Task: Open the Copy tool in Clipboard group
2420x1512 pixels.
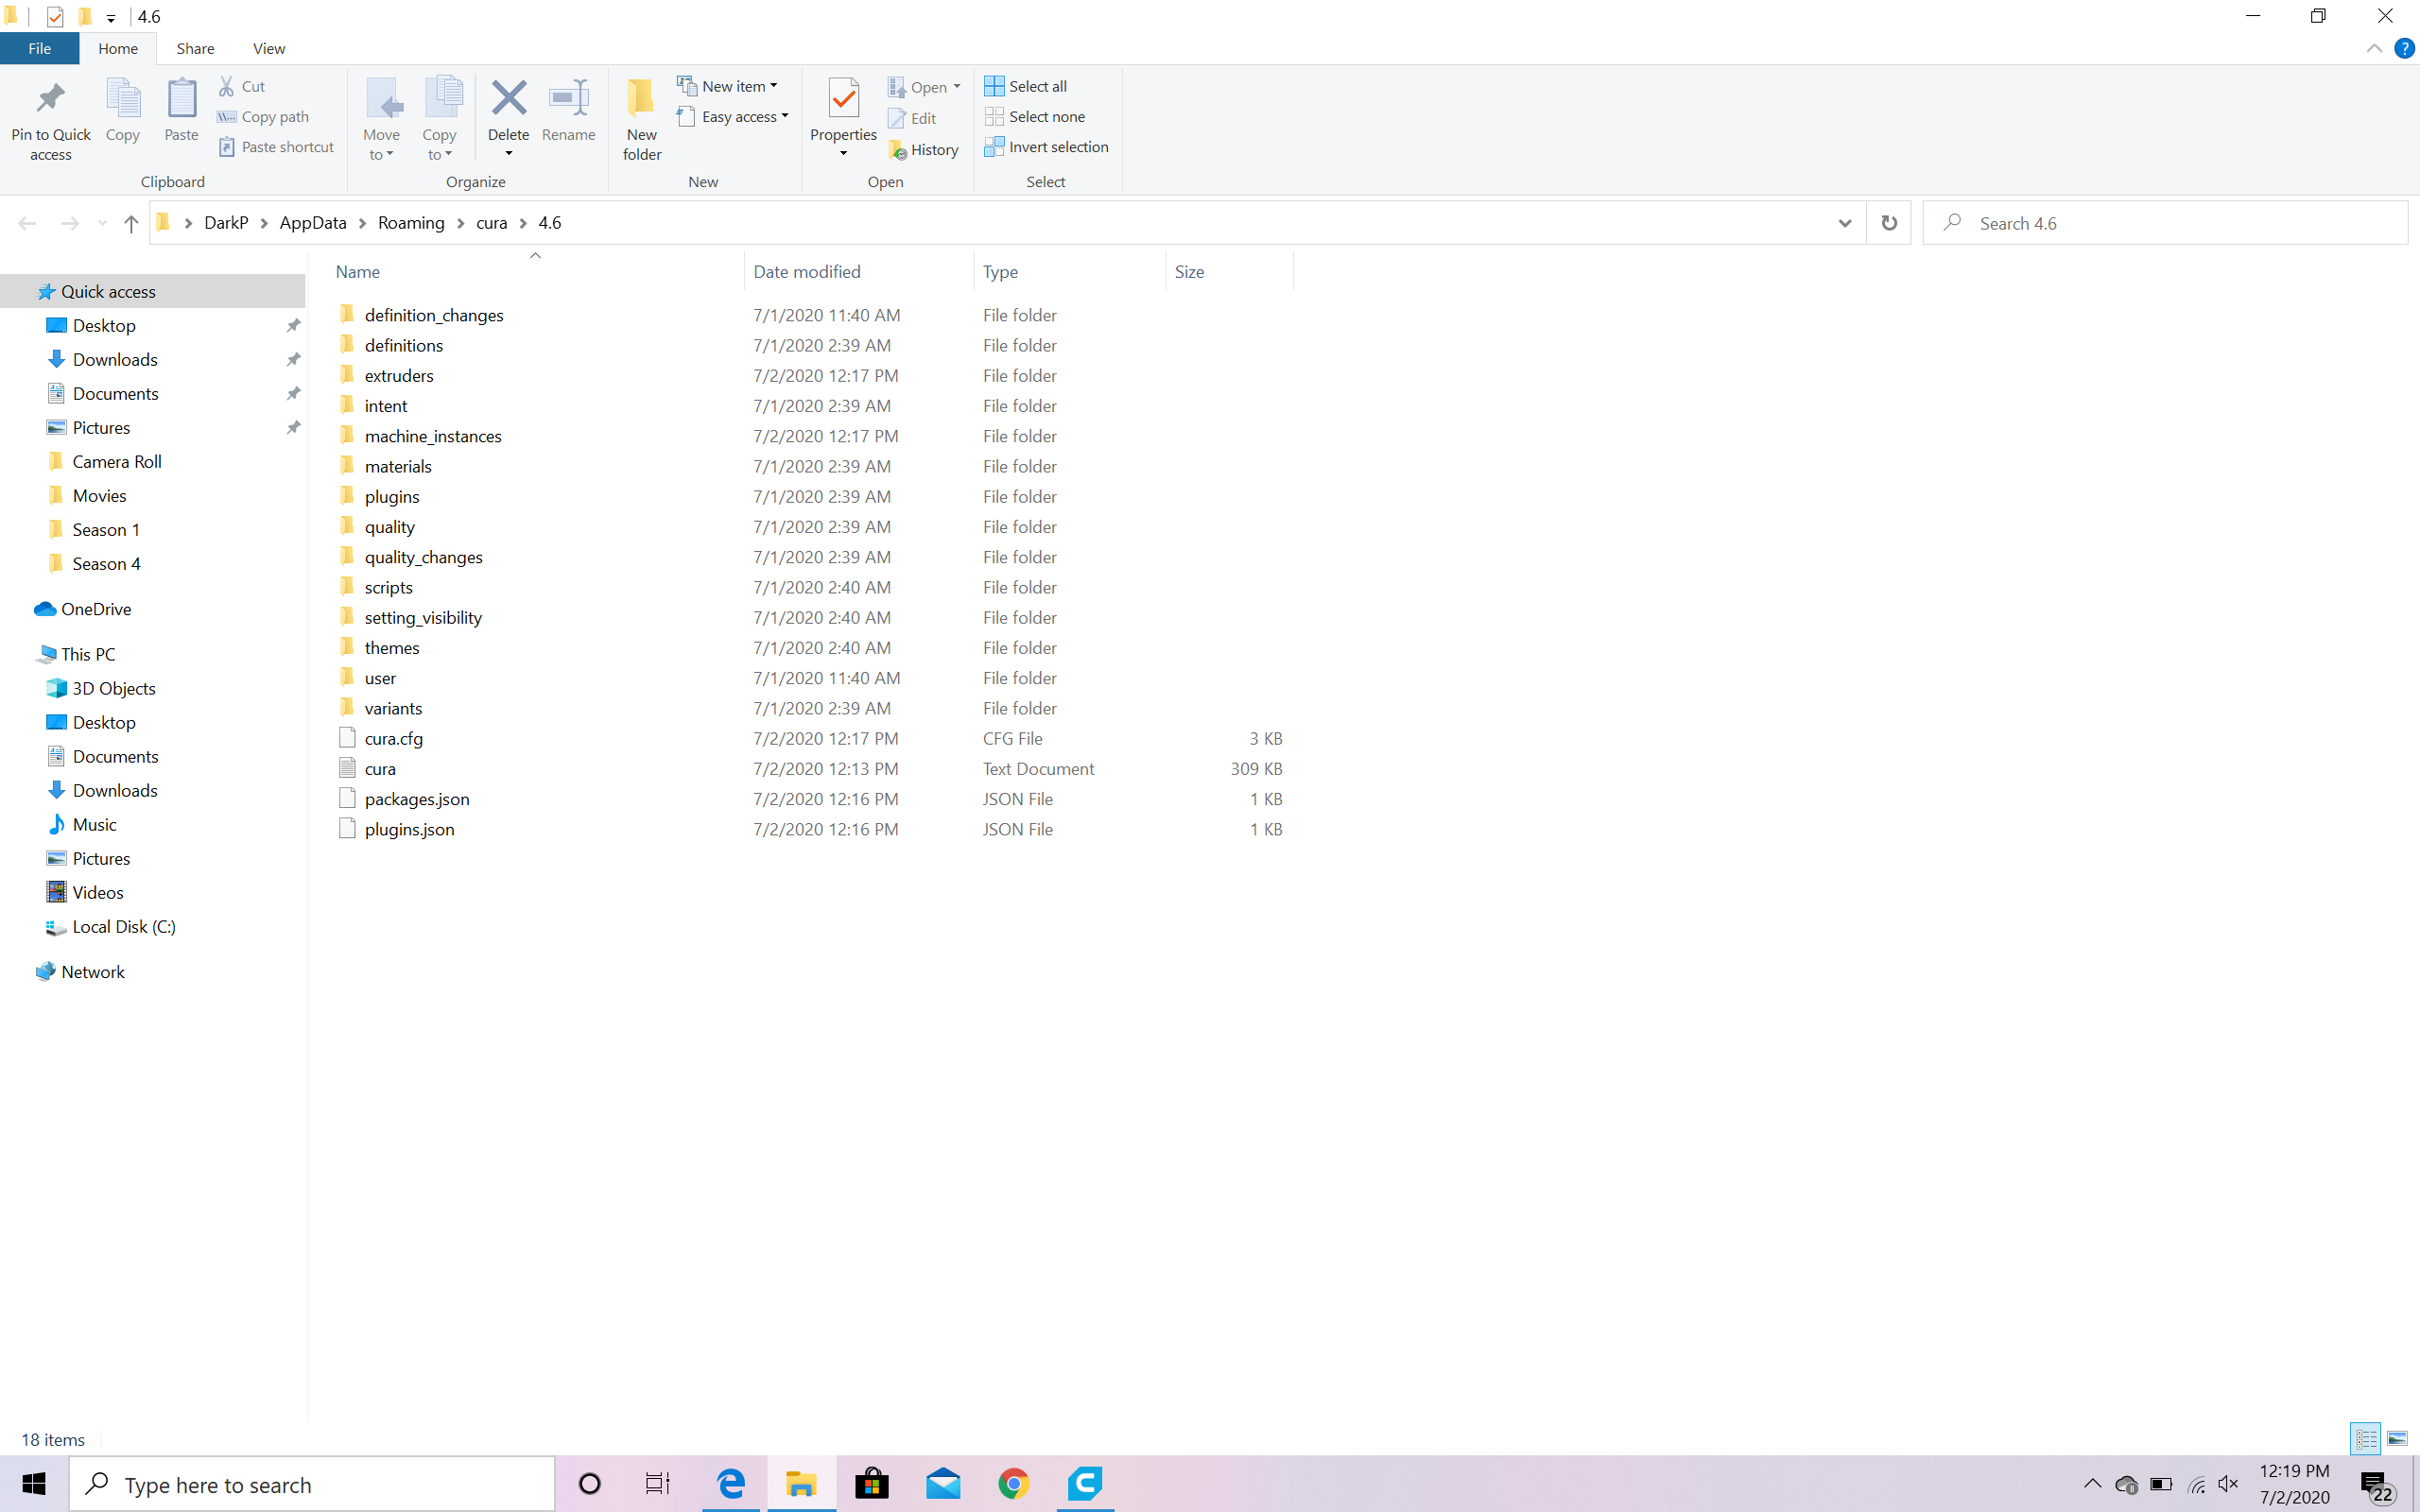Action: [122, 115]
